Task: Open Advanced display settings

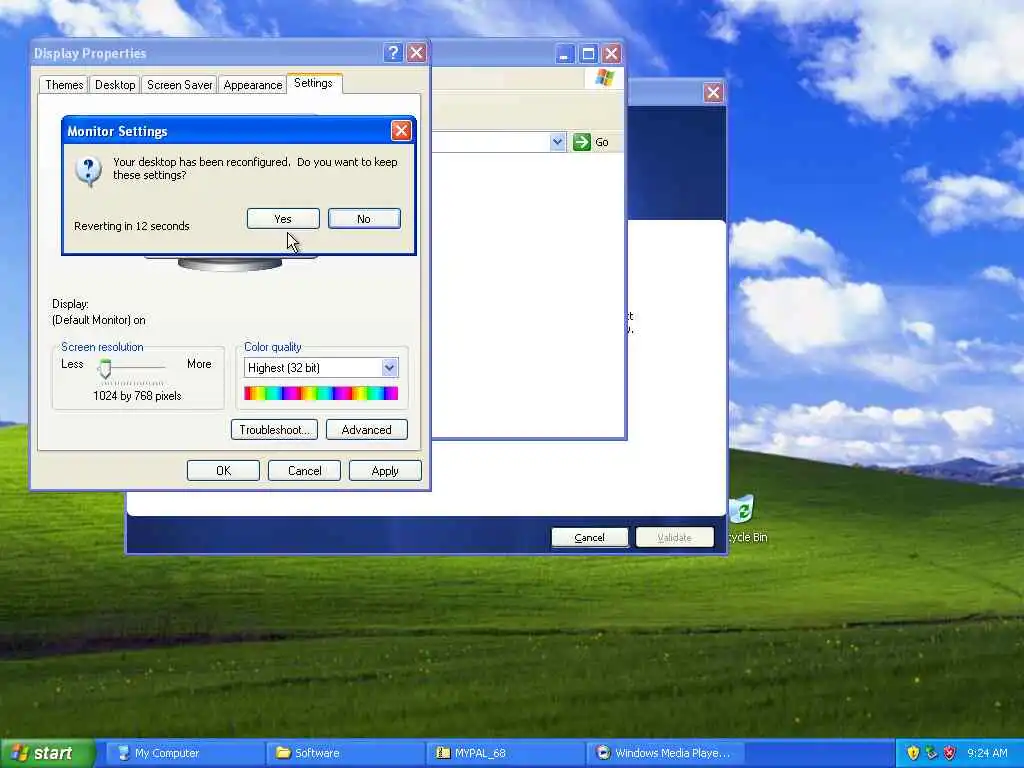Action: (366, 430)
